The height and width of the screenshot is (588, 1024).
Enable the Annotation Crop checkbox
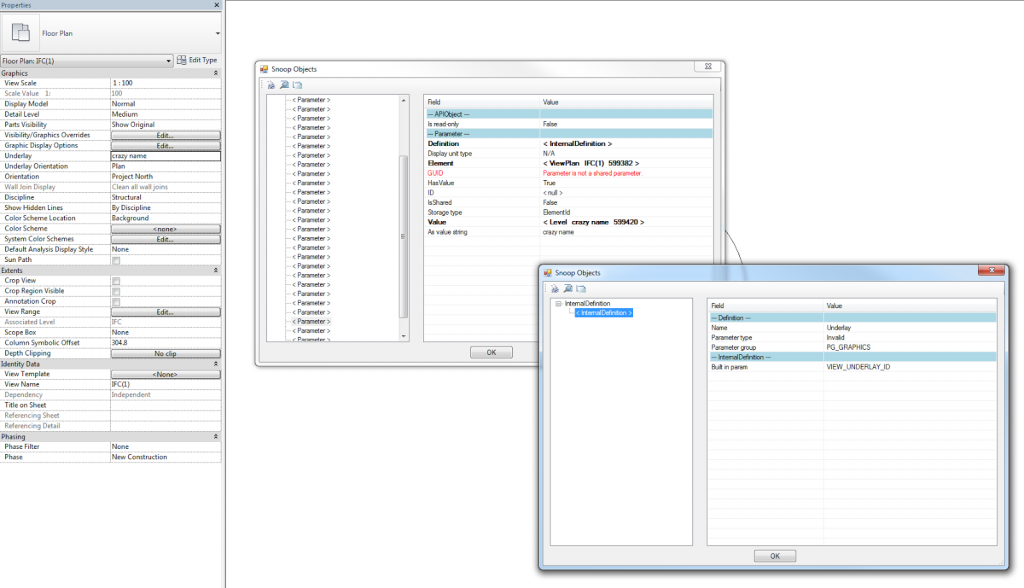tap(116, 301)
